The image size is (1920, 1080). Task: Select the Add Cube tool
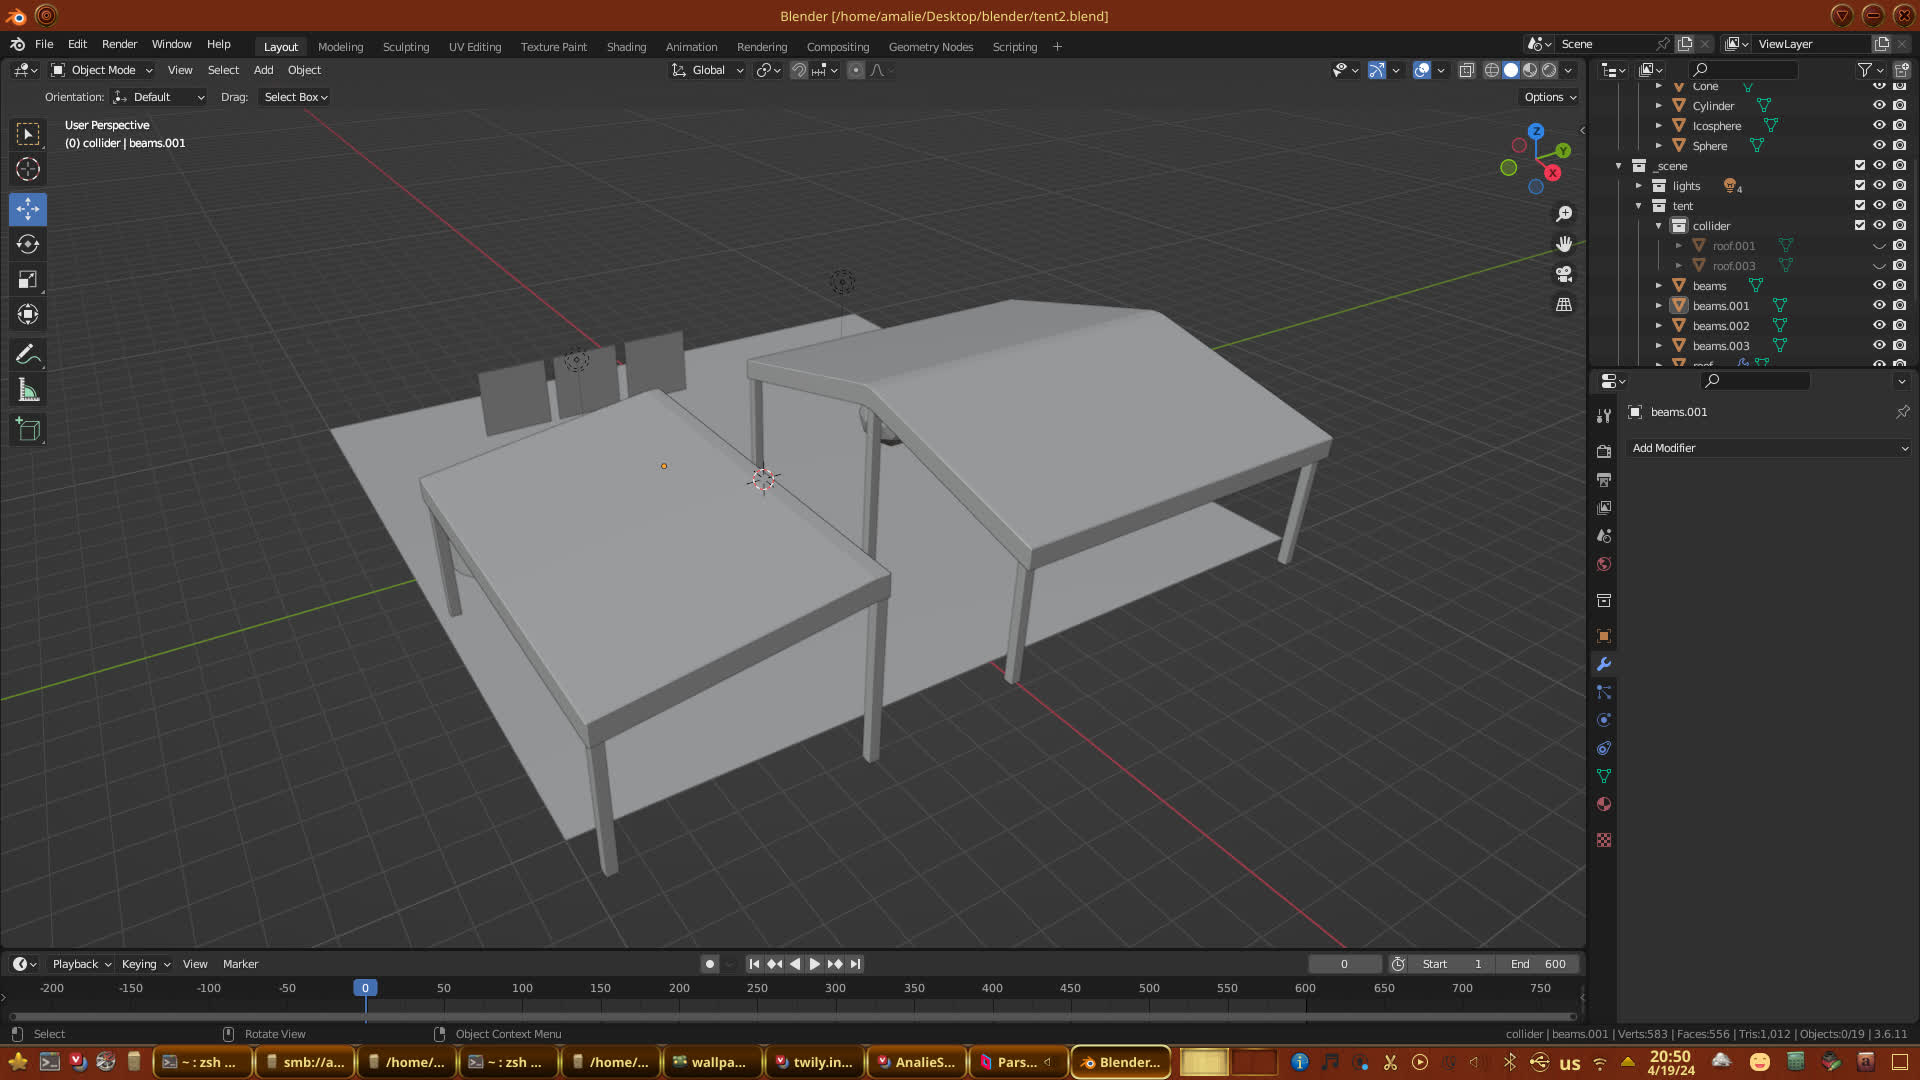coord(28,430)
